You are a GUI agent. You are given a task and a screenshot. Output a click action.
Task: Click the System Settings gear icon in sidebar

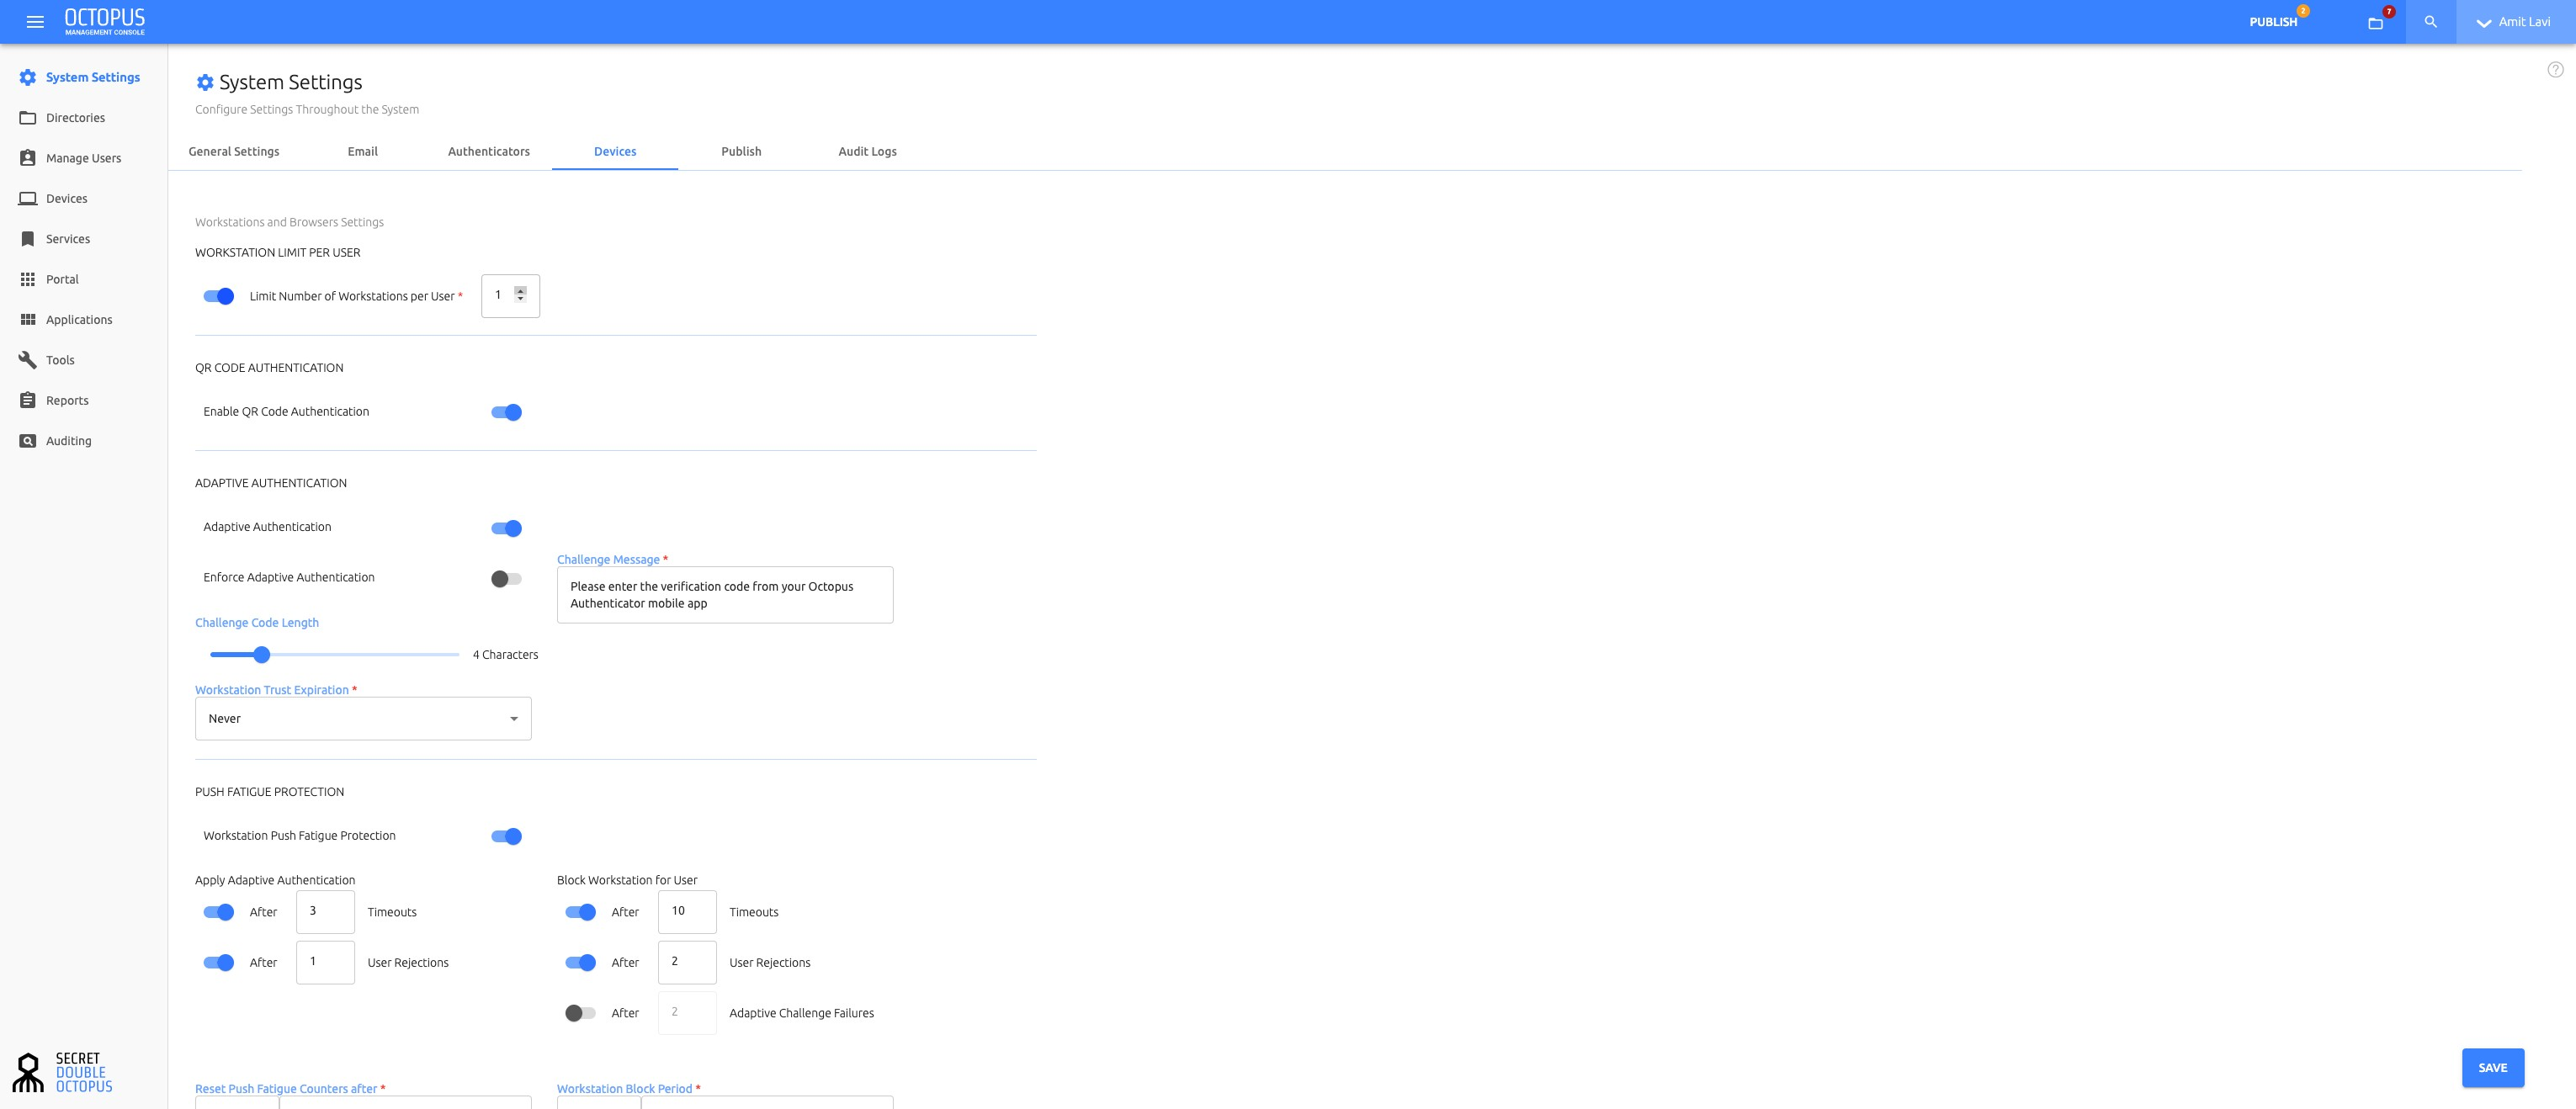(x=28, y=77)
